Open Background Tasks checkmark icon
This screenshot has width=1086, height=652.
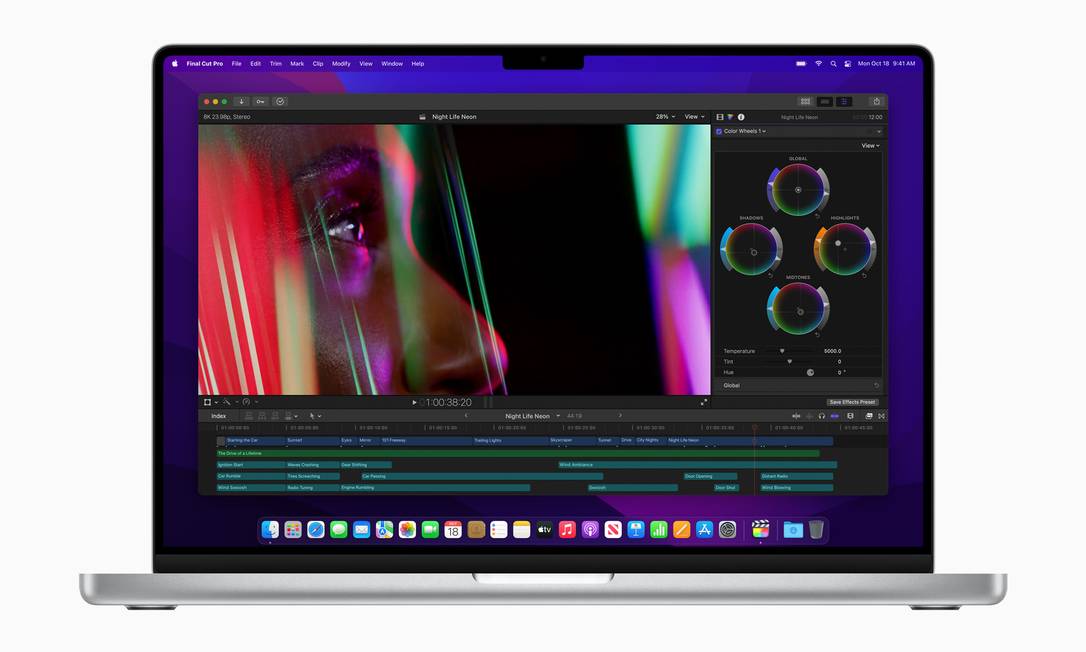pos(280,101)
